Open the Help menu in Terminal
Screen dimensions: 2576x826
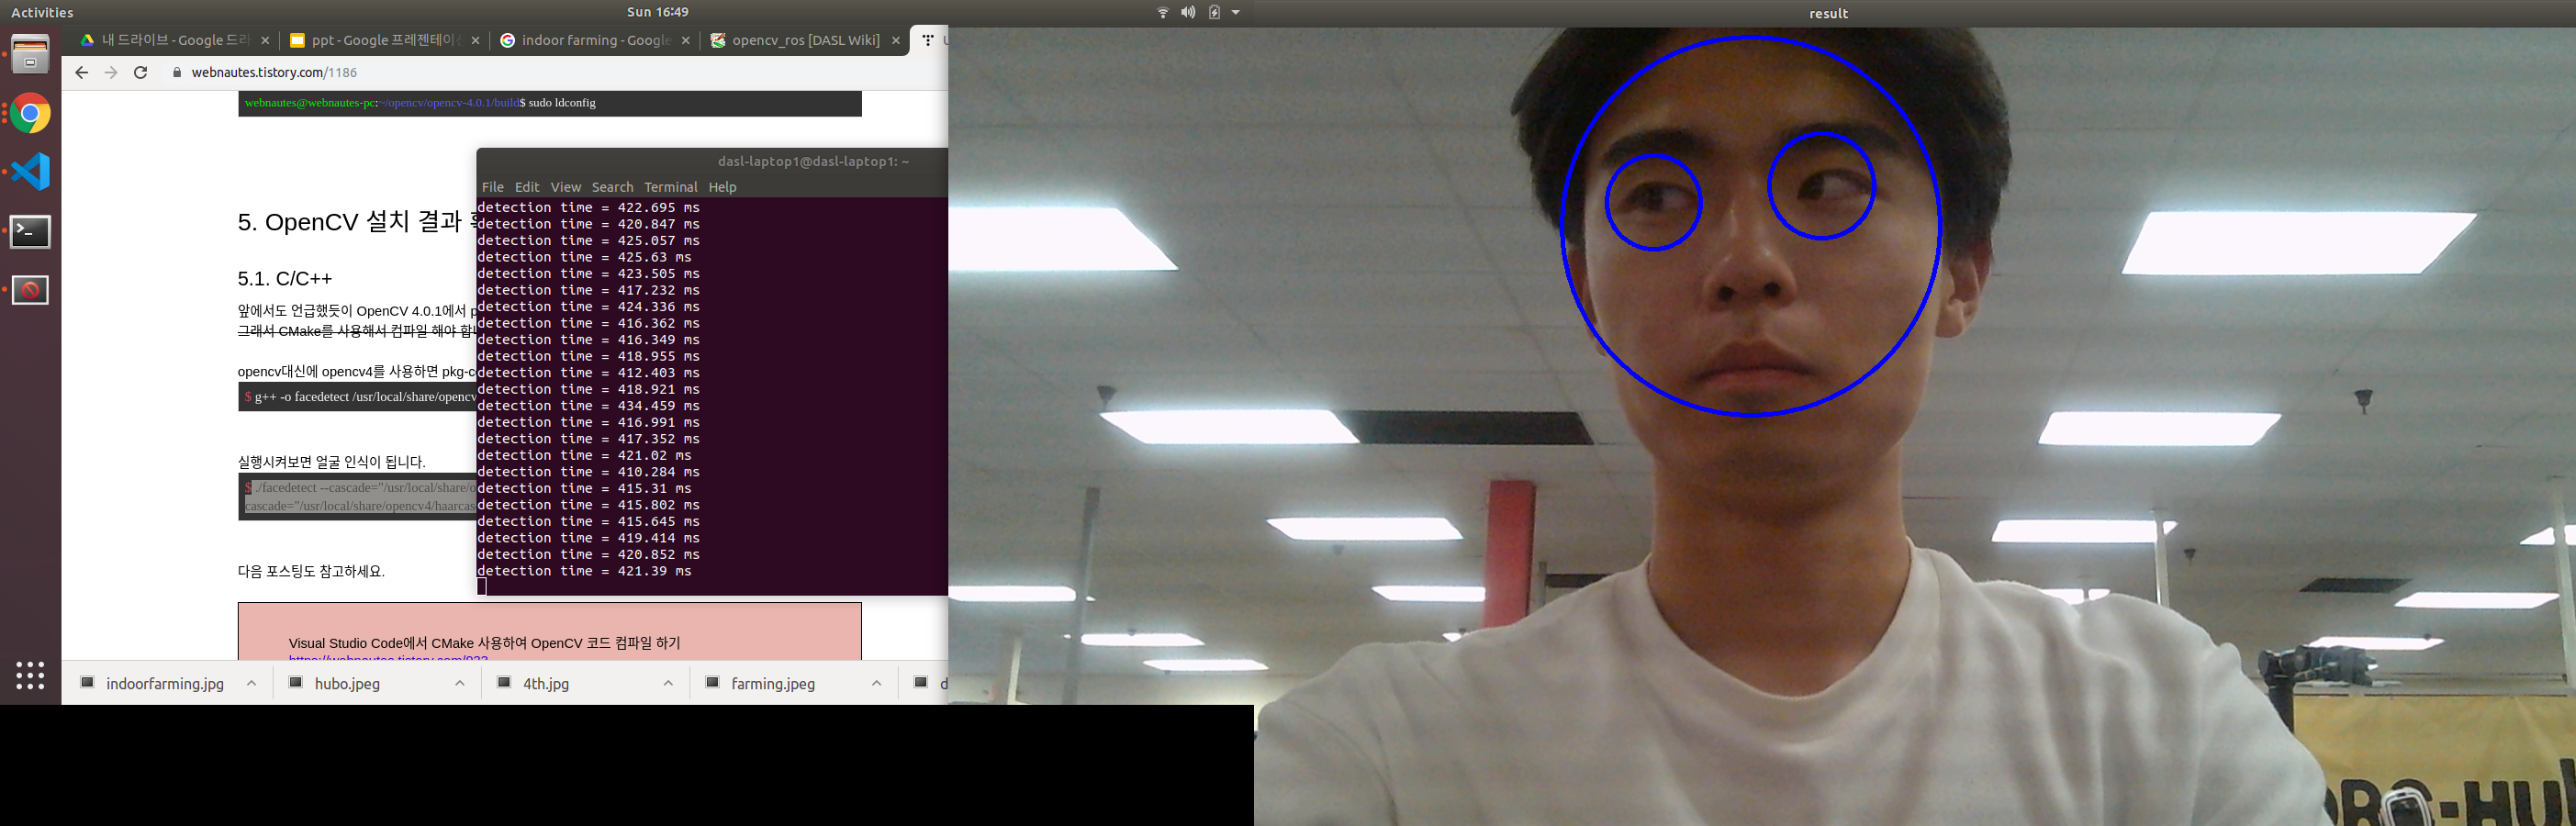(722, 187)
